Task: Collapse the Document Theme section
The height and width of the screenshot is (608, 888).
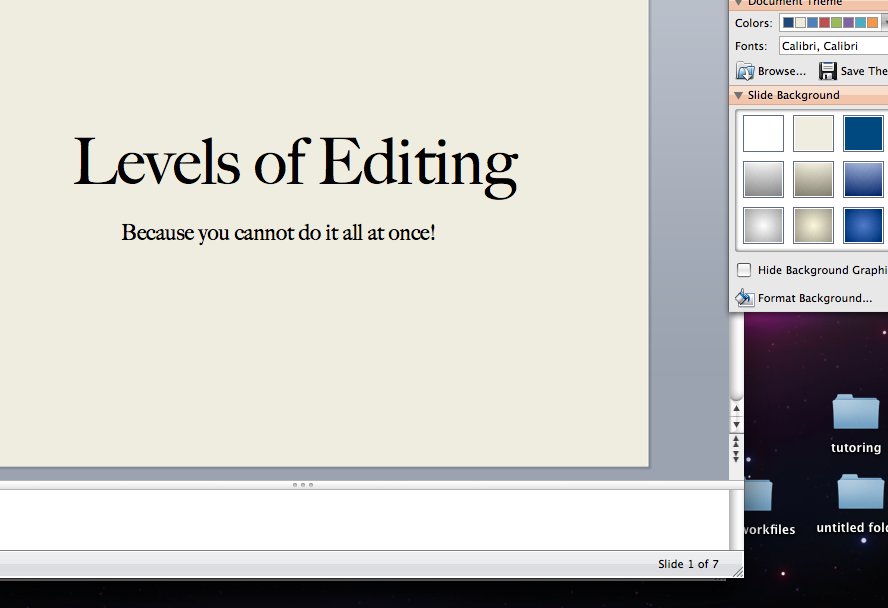Action: [737, 3]
